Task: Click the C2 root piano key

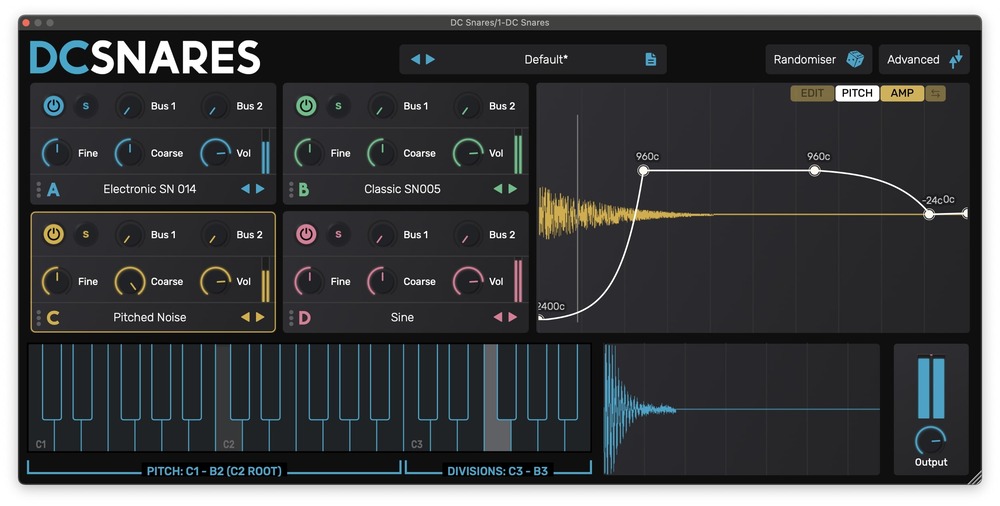Action: pos(229,436)
